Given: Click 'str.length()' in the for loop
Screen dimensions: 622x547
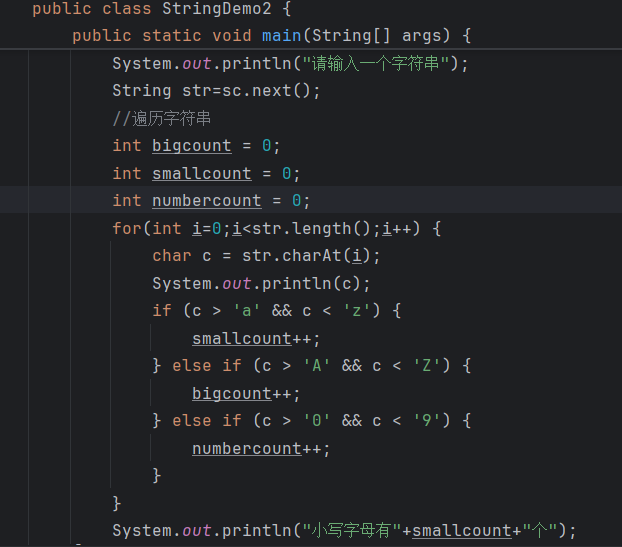Looking at the screenshot, I should [311, 228].
